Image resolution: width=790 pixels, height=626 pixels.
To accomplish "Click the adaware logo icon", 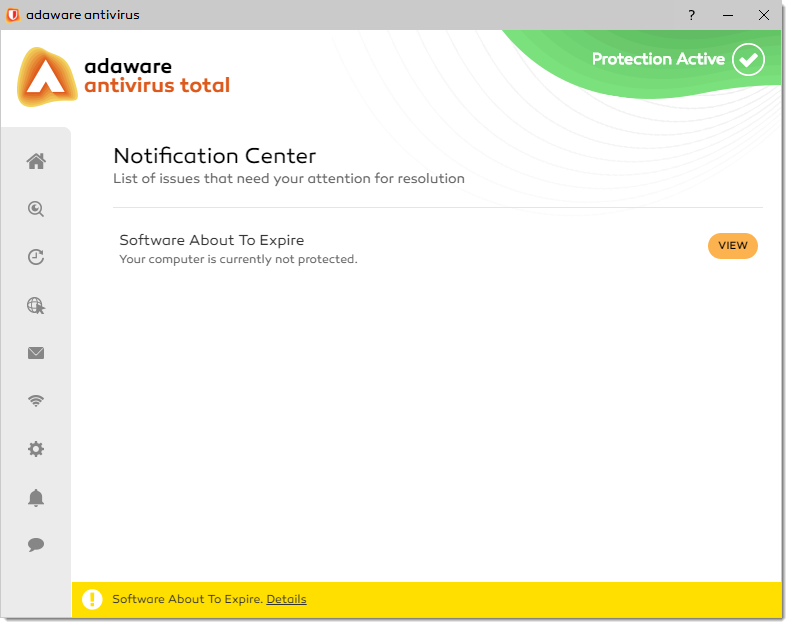I will tap(46, 77).
